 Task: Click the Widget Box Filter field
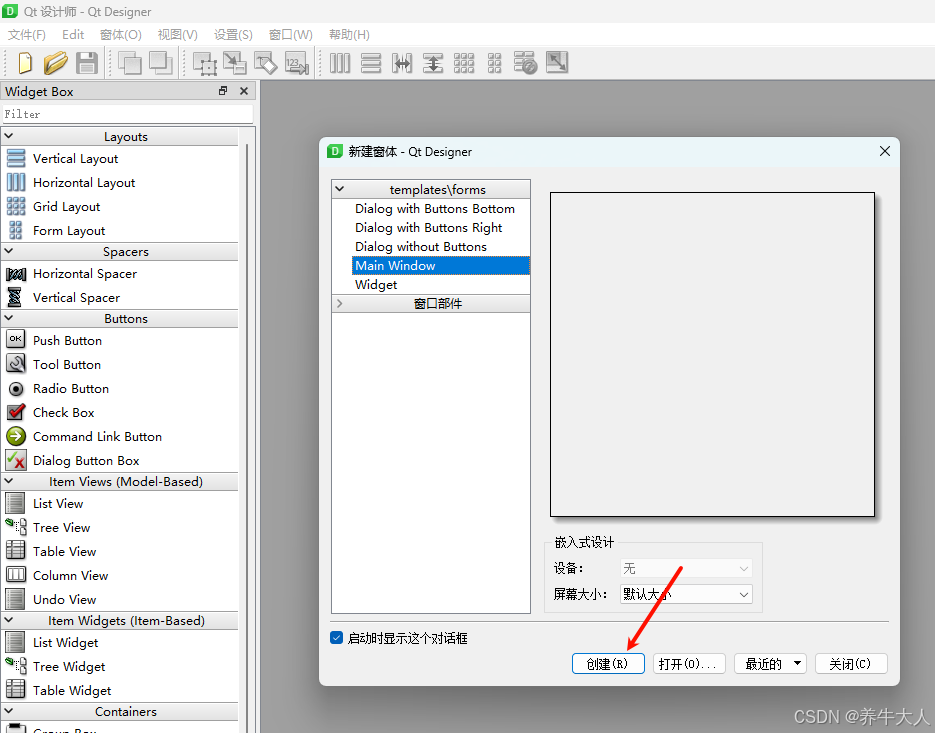(x=128, y=113)
